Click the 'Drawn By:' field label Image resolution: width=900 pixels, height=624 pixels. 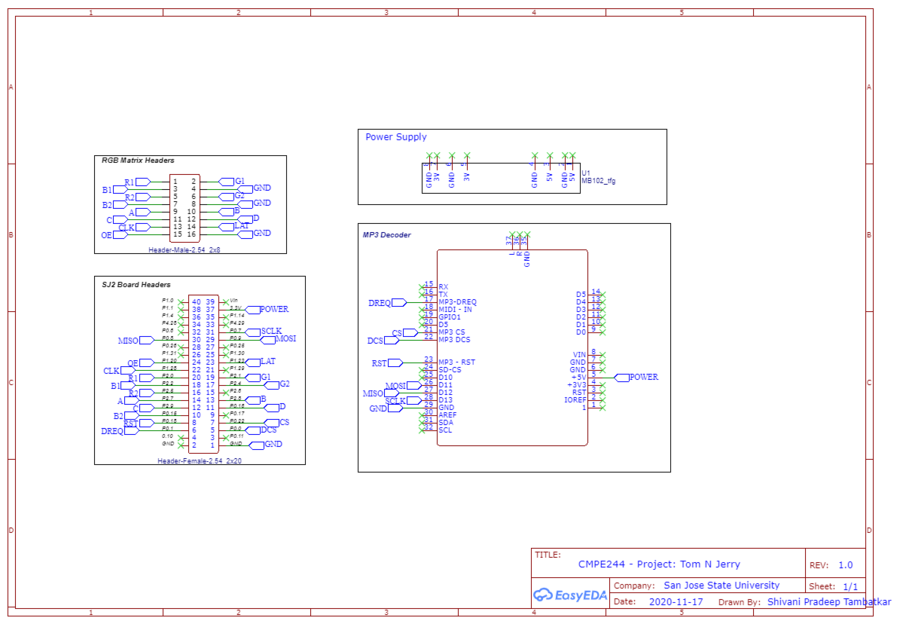coord(739,603)
